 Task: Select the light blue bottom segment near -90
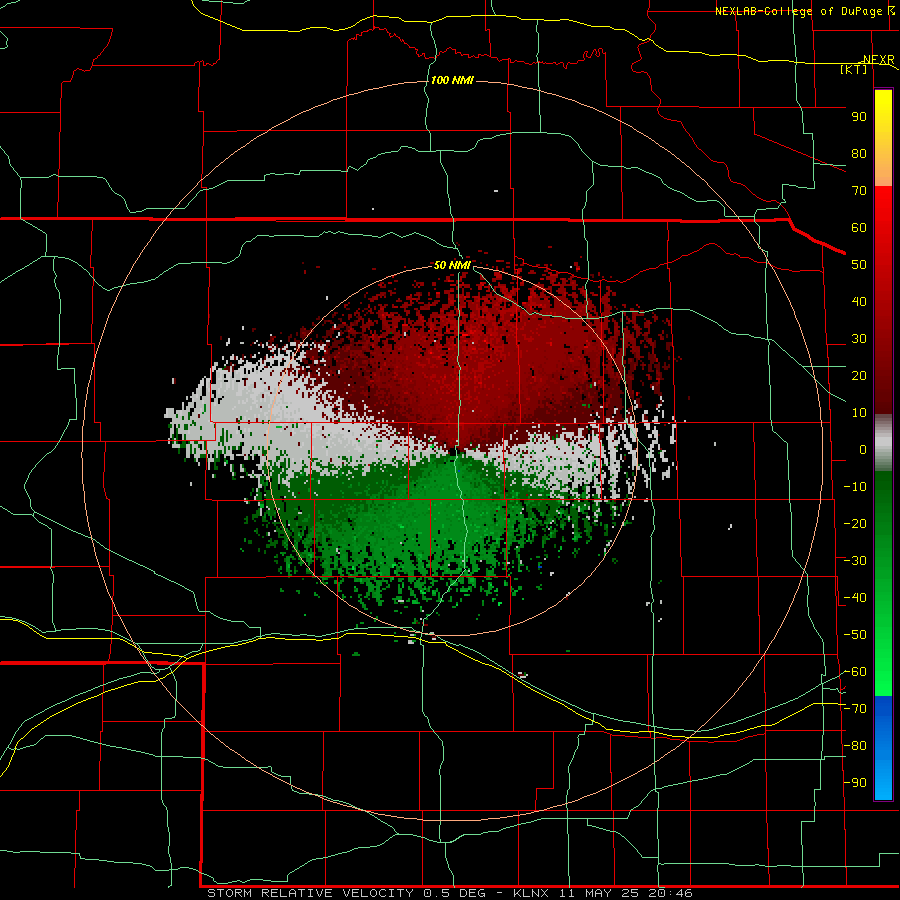click(x=883, y=781)
